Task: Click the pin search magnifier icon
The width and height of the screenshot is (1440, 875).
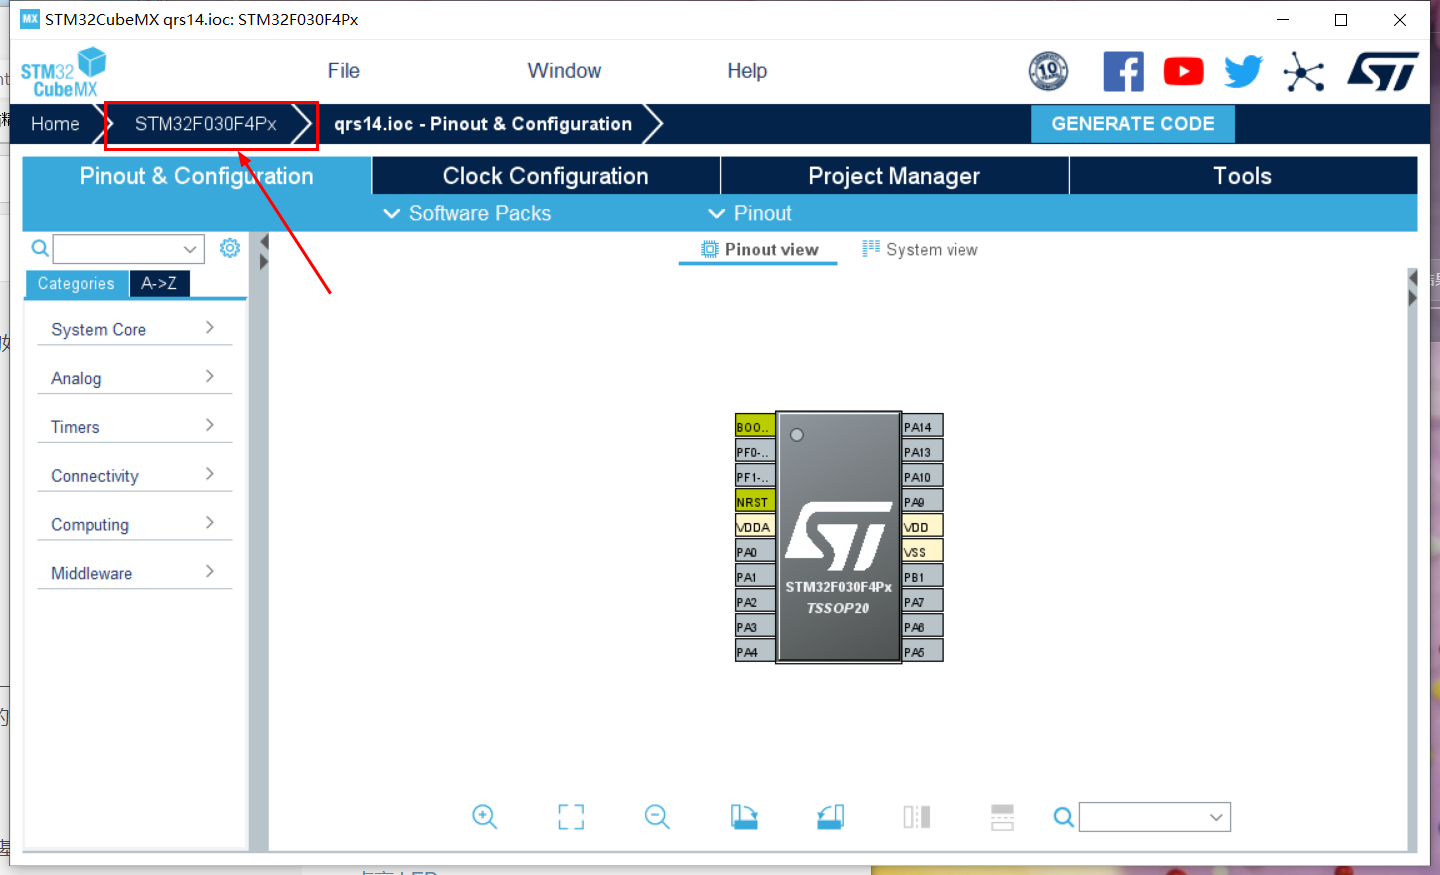Action: (x=1064, y=818)
